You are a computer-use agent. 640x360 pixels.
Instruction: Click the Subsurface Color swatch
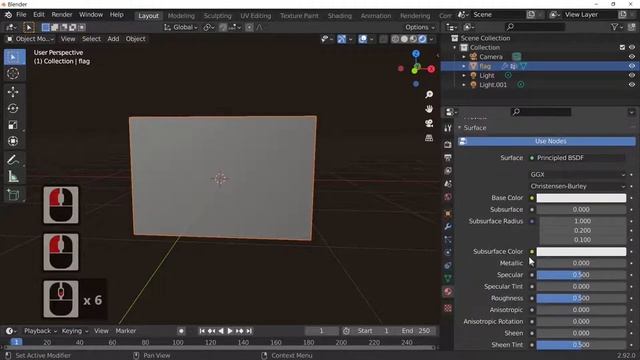click(x=581, y=252)
